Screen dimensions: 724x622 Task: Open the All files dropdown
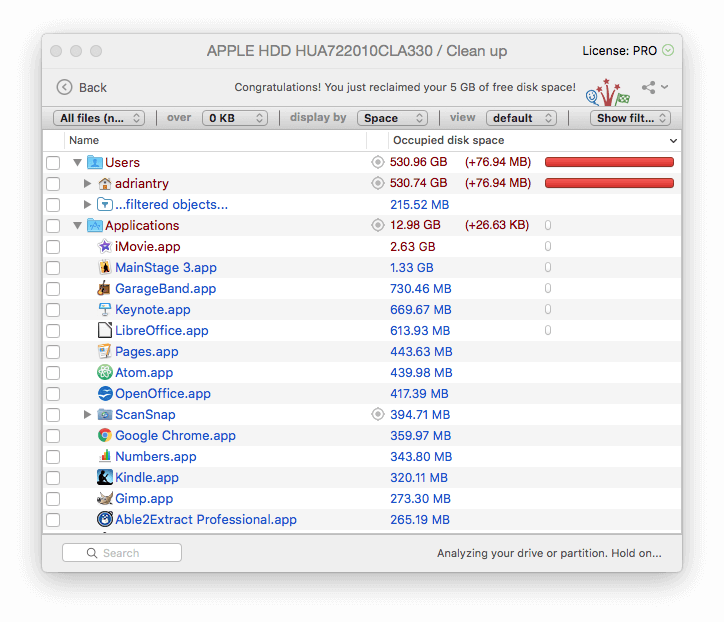click(x=99, y=118)
